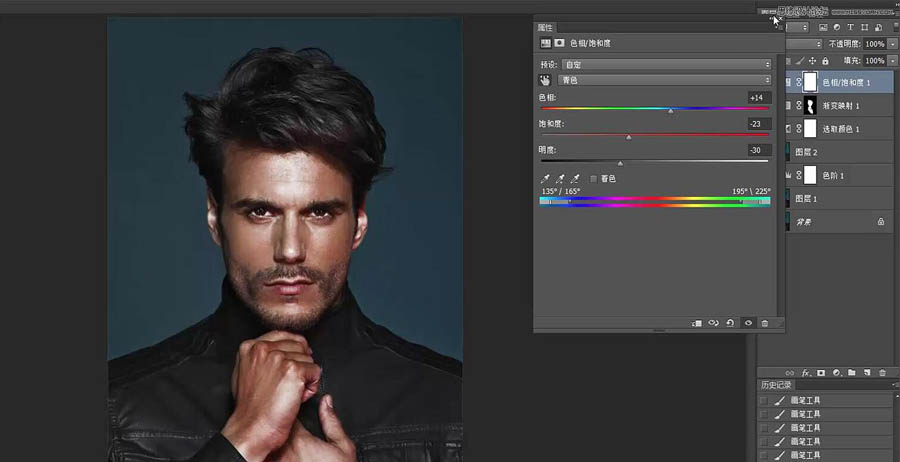
Task: Toggle lock all icon in Layers panel
Action: pos(825,60)
